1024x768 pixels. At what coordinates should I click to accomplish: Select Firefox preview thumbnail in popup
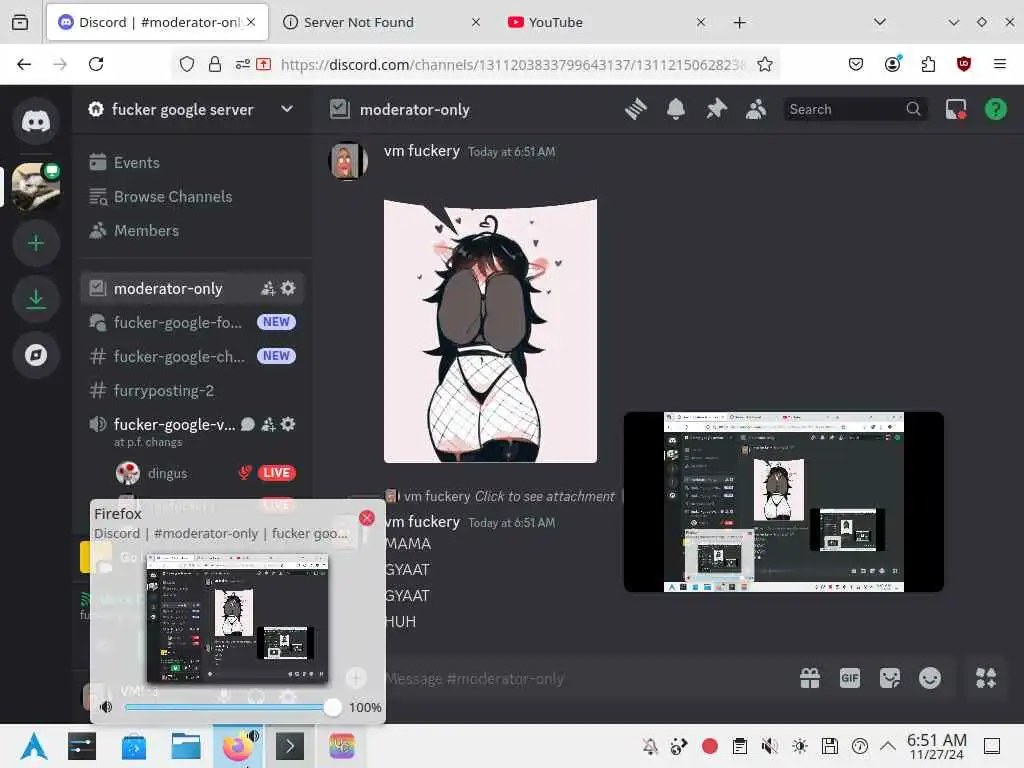[x=238, y=618]
